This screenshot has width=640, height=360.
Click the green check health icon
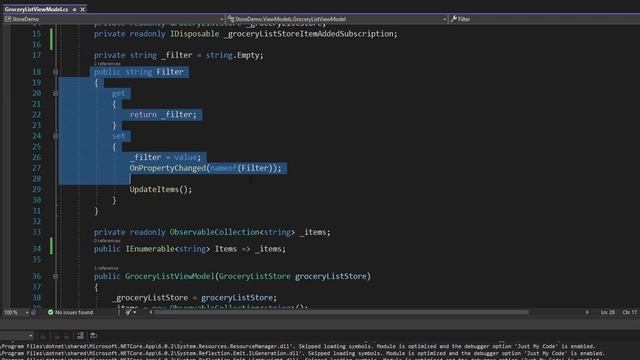click(x=51, y=312)
